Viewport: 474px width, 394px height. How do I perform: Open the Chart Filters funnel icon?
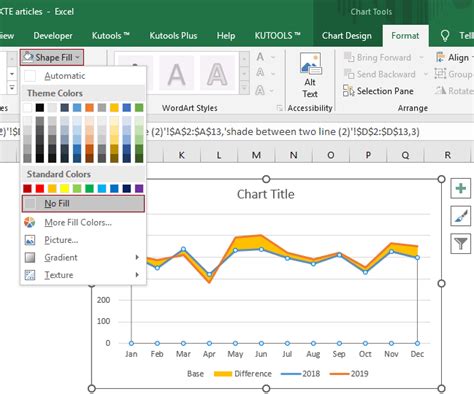coord(461,243)
